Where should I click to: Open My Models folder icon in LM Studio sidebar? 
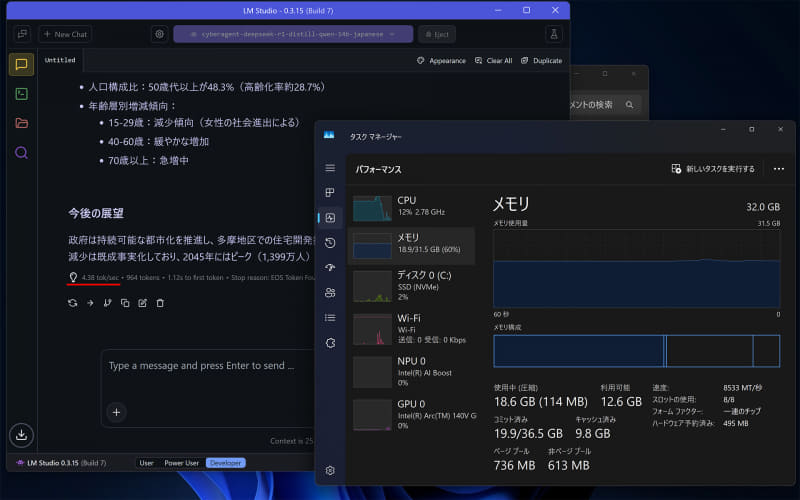coord(21,123)
